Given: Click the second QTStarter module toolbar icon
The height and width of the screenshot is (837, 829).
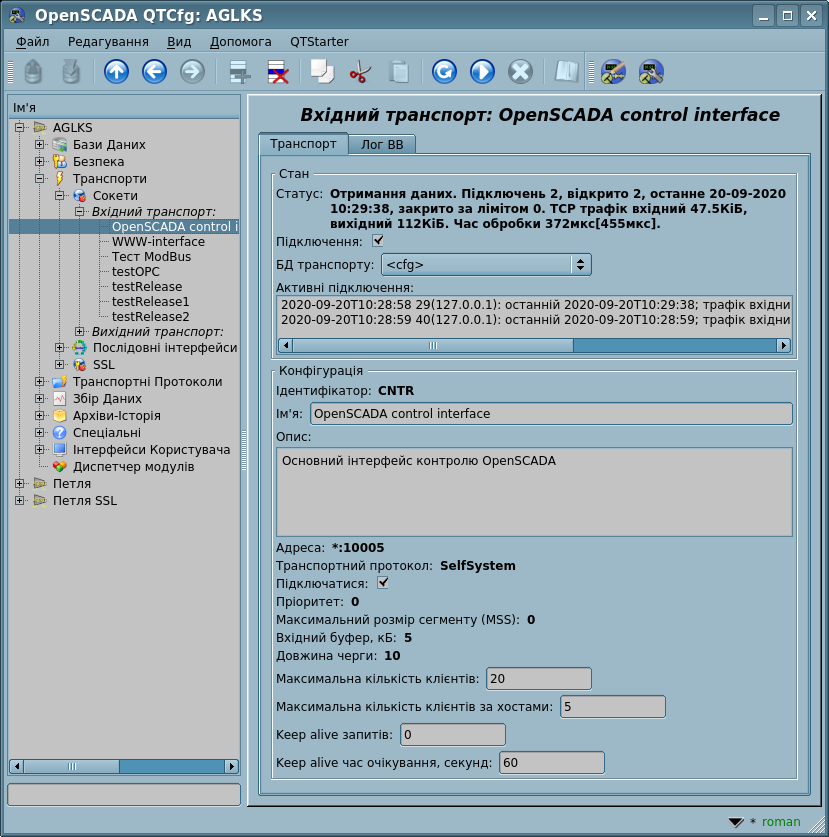Looking at the screenshot, I should pos(651,72).
